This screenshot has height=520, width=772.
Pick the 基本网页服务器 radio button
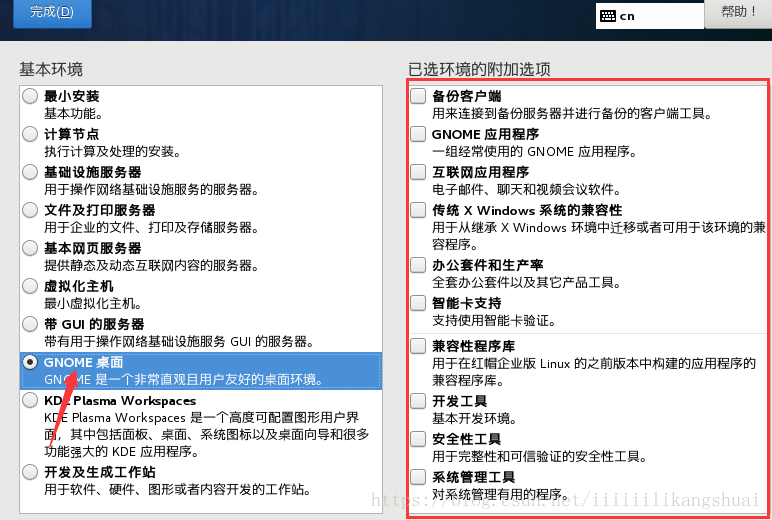(x=30, y=248)
